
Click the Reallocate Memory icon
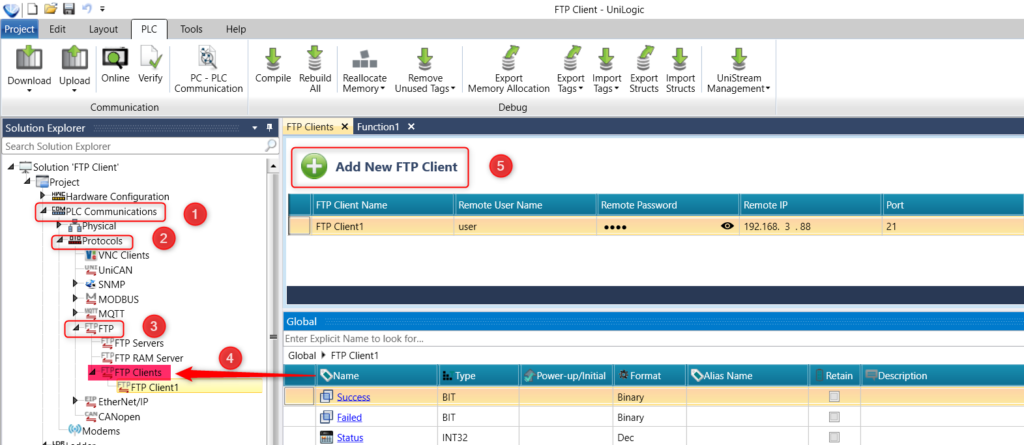364,60
